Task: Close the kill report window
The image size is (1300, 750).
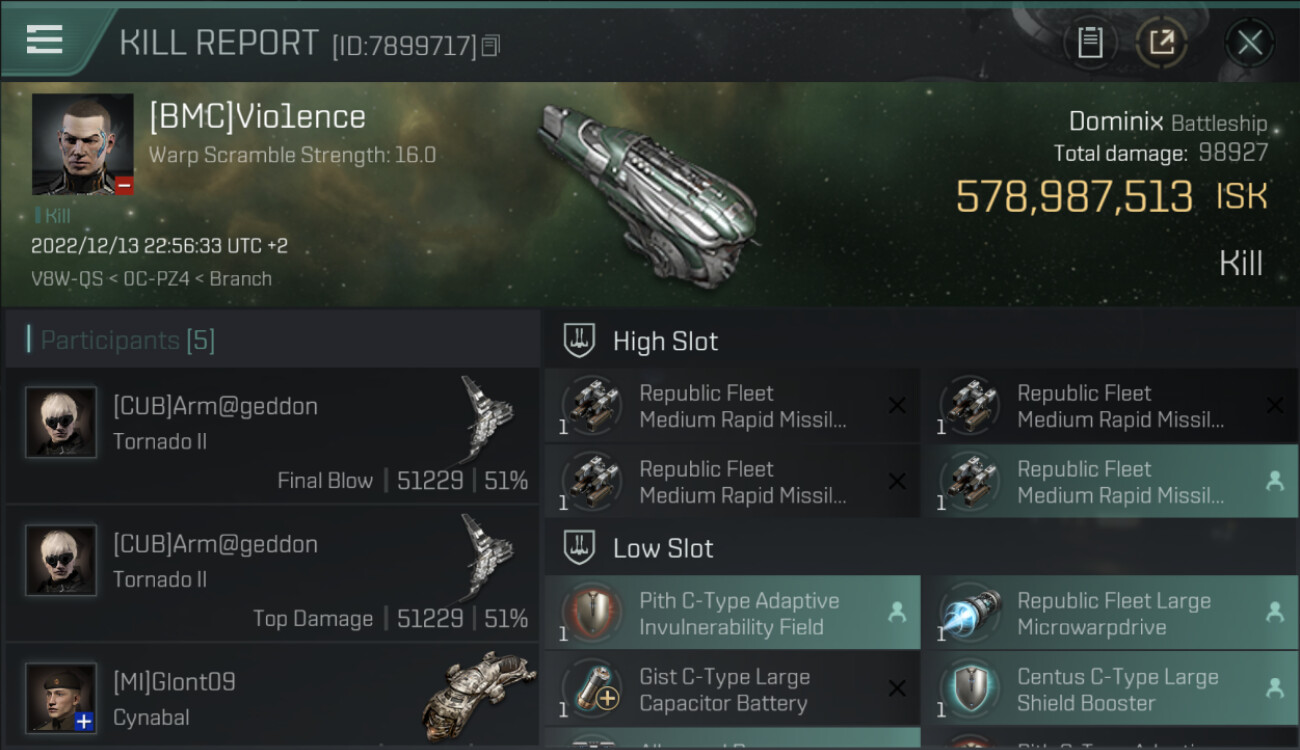Action: [1249, 42]
